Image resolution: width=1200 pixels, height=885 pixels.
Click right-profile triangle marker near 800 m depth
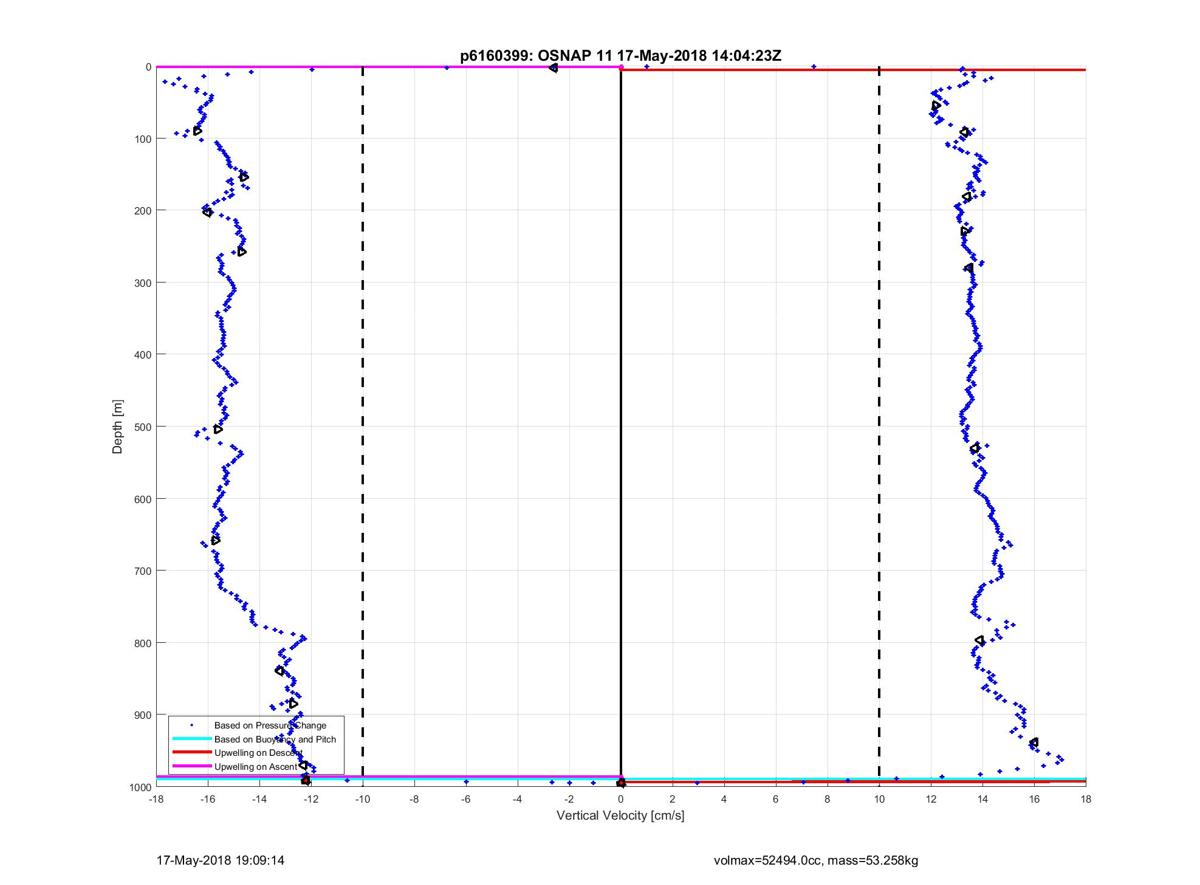click(980, 640)
